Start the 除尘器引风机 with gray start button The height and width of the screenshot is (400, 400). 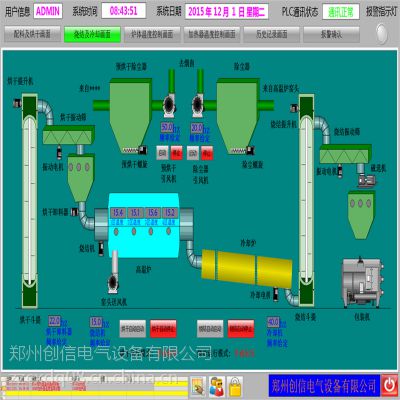point(193,153)
